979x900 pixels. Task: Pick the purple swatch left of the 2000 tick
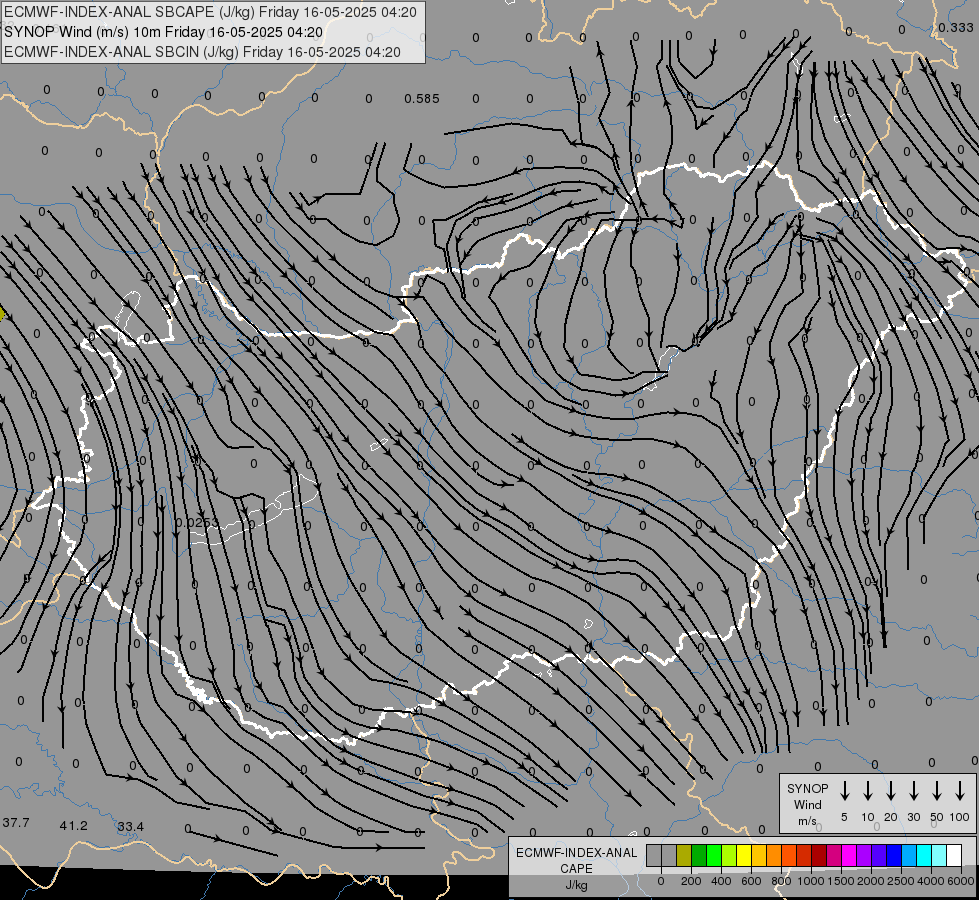864,855
